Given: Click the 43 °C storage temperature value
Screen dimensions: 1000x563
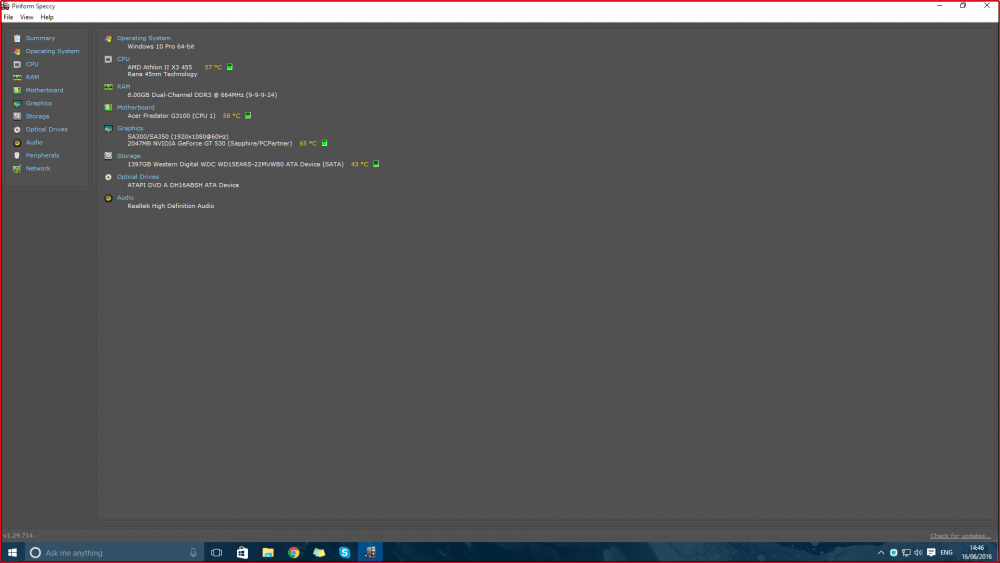Looking at the screenshot, I should 360,164.
